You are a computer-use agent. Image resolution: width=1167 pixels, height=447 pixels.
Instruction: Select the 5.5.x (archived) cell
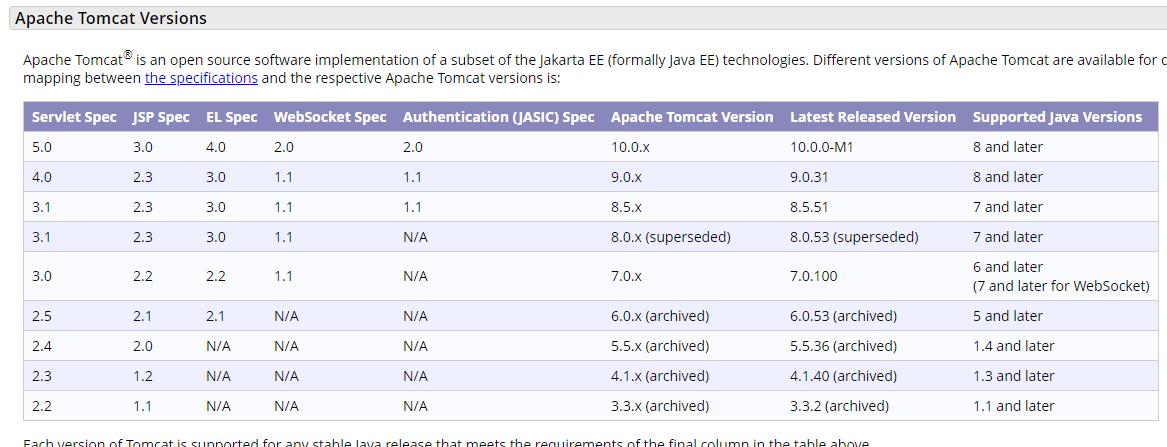click(x=660, y=346)
